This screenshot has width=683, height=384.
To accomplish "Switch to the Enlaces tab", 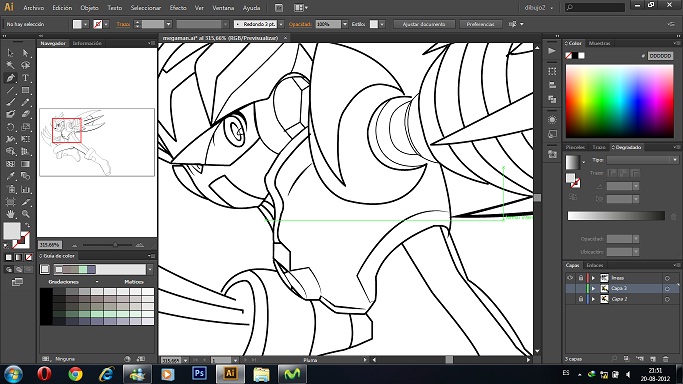I will pos(595,265).
